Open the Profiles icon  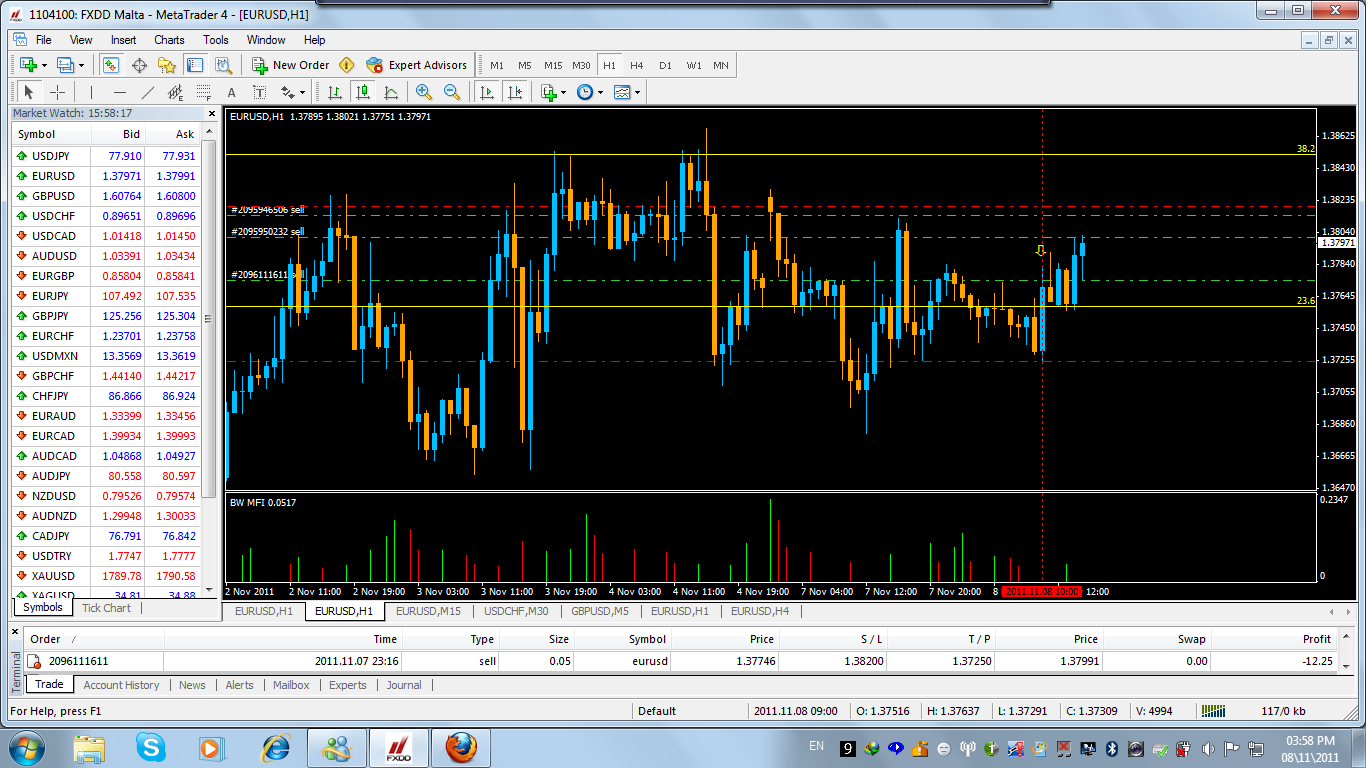65,65
